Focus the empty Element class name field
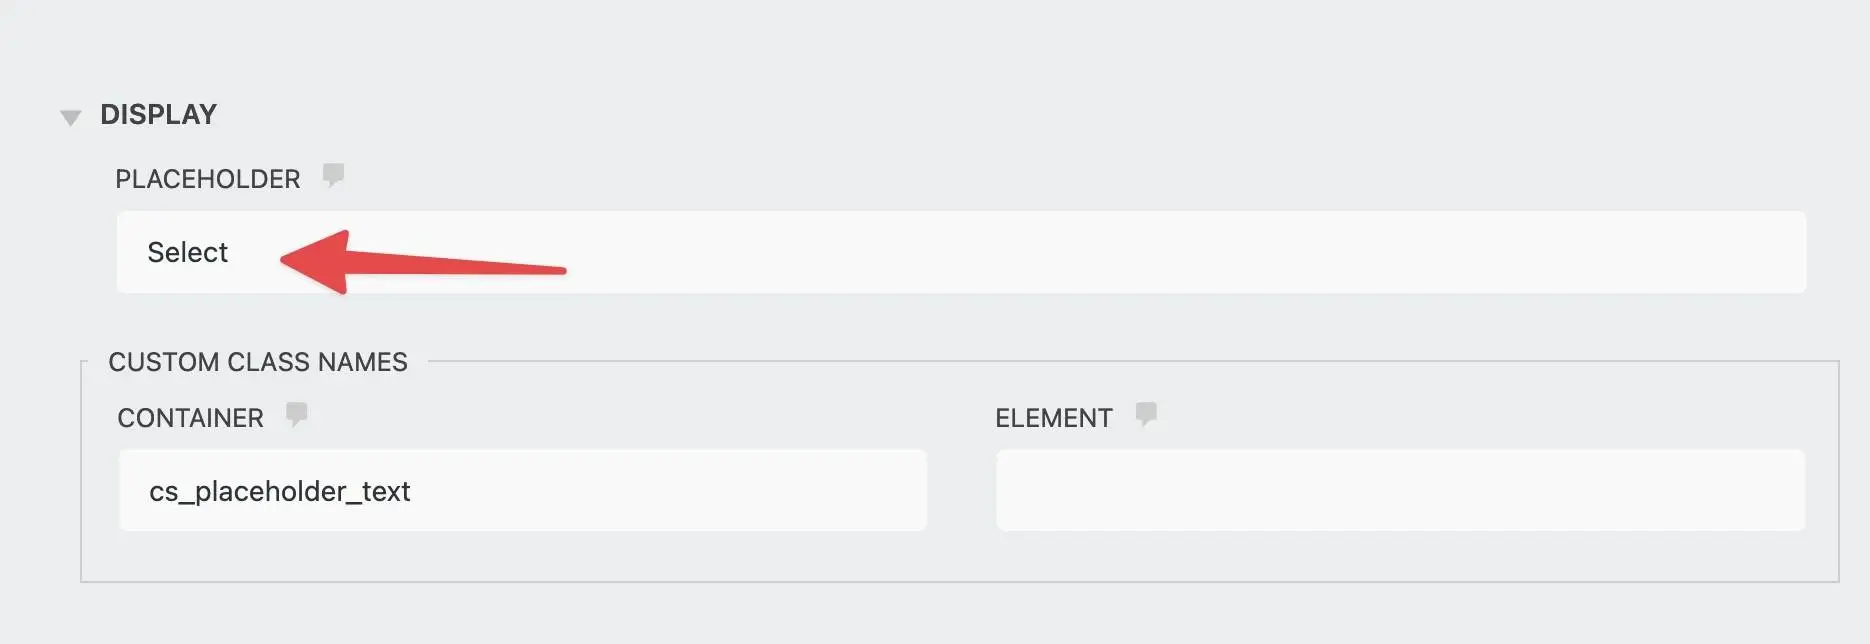The image size is (1870, 644). point(1401,490)
